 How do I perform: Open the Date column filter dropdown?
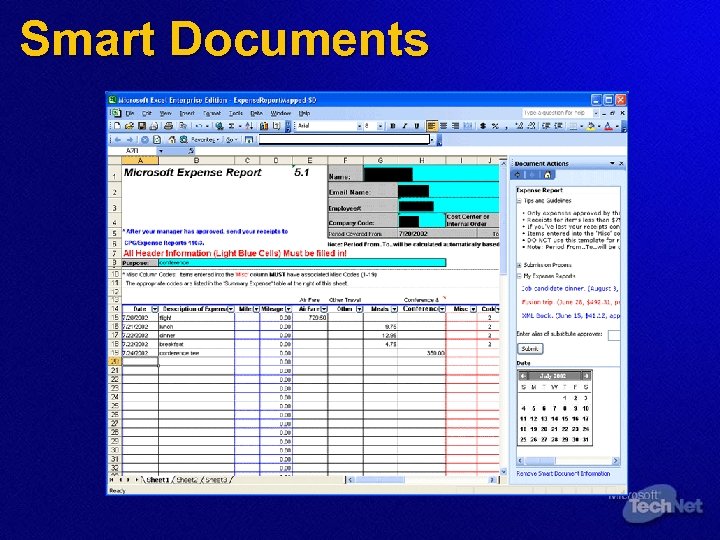[155, 309]
